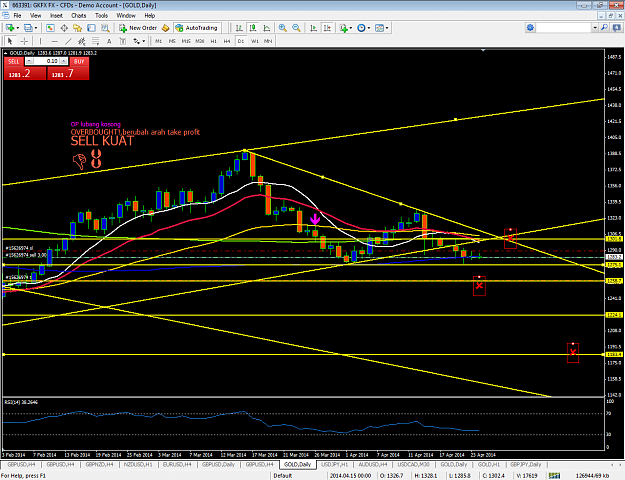This screenshot has width=625, height=480.
Task: Open the Profiles icon in toolbar
Action: 28,28
